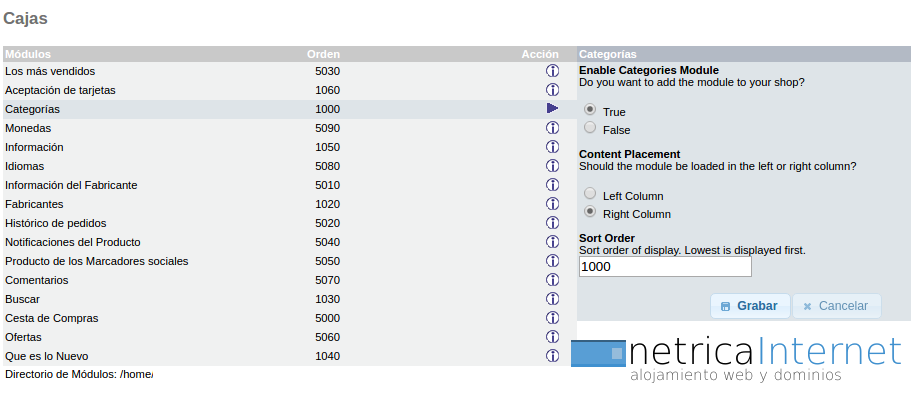Choose Left Column placement

click(x=590, y=193)
